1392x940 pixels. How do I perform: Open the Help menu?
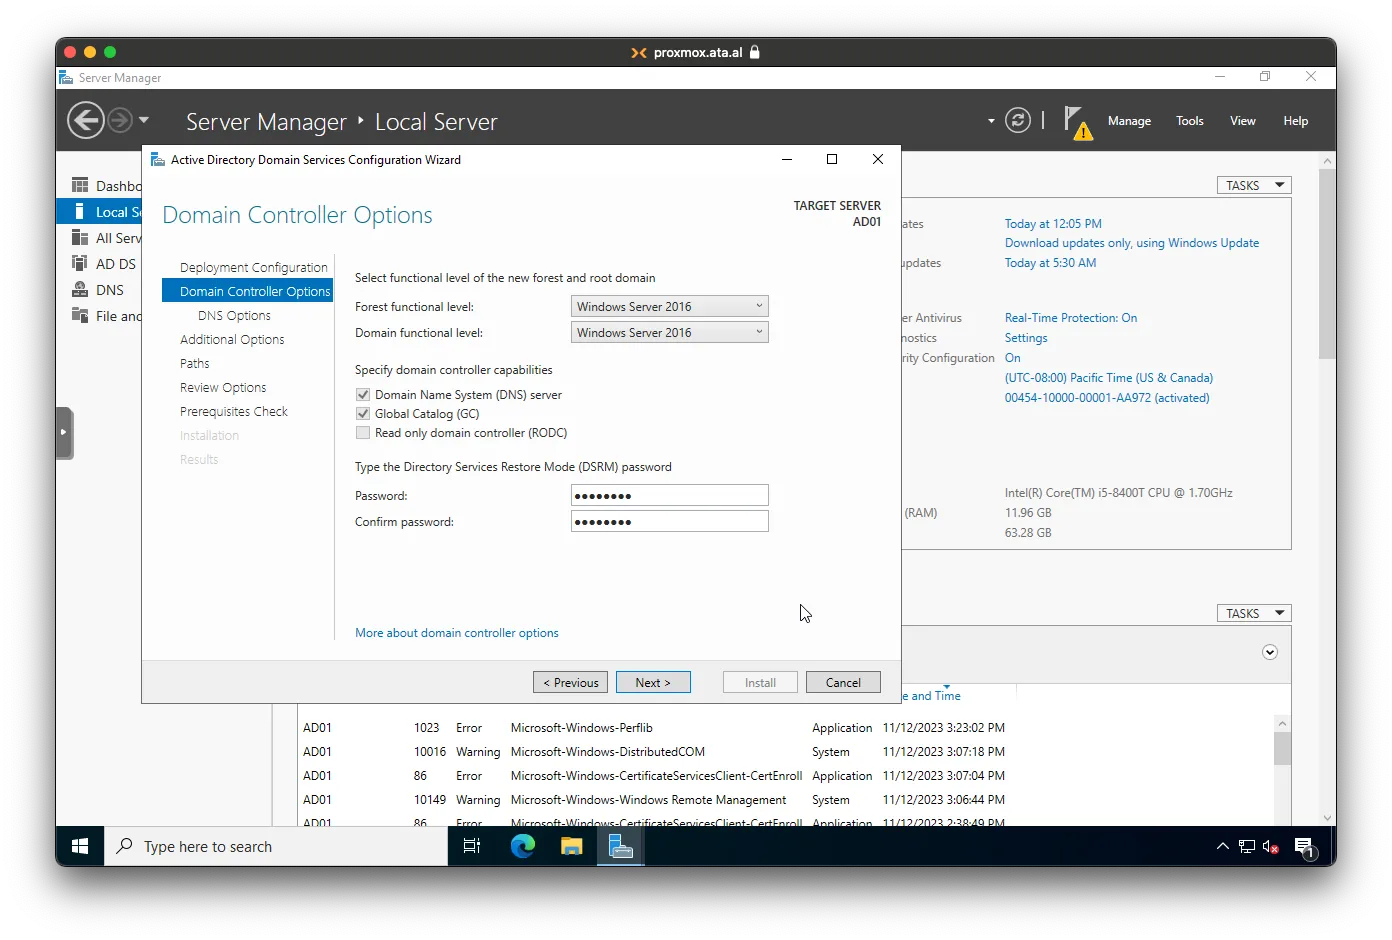point(1296,121)
